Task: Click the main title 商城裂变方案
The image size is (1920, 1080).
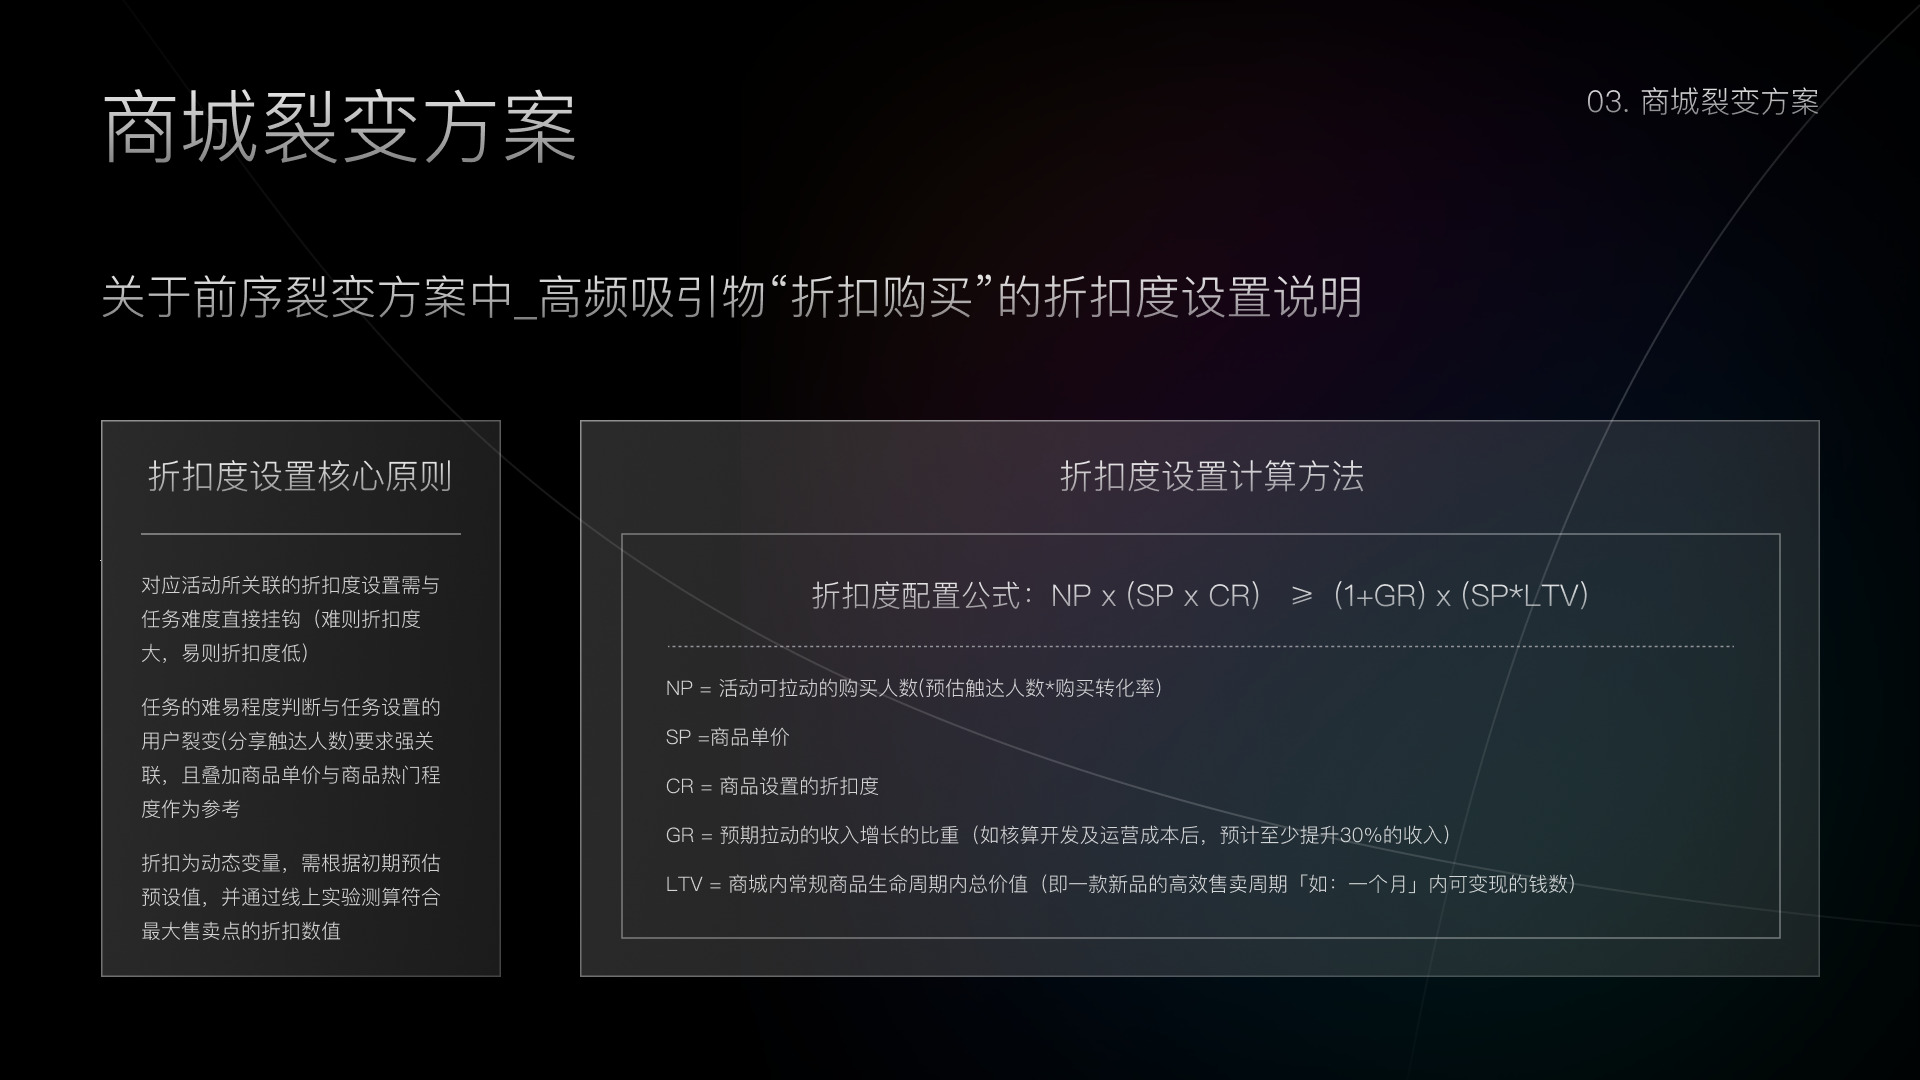Action: [x=340, y=128]
